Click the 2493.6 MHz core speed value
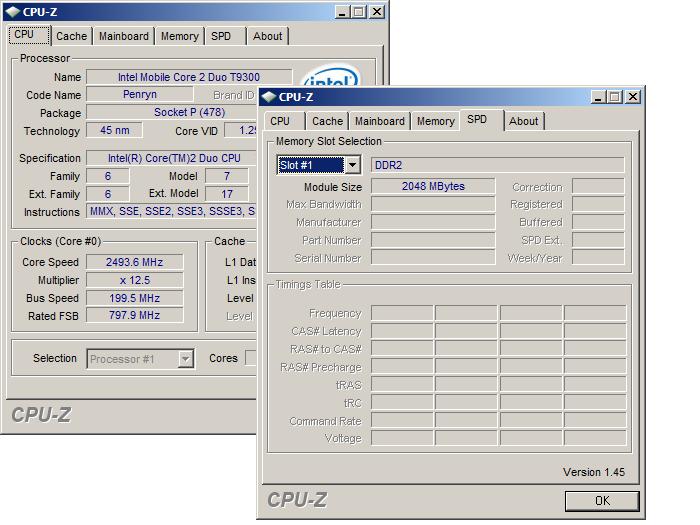The width and height of the screenshot is (700, 525). click(x=134, y=262)
